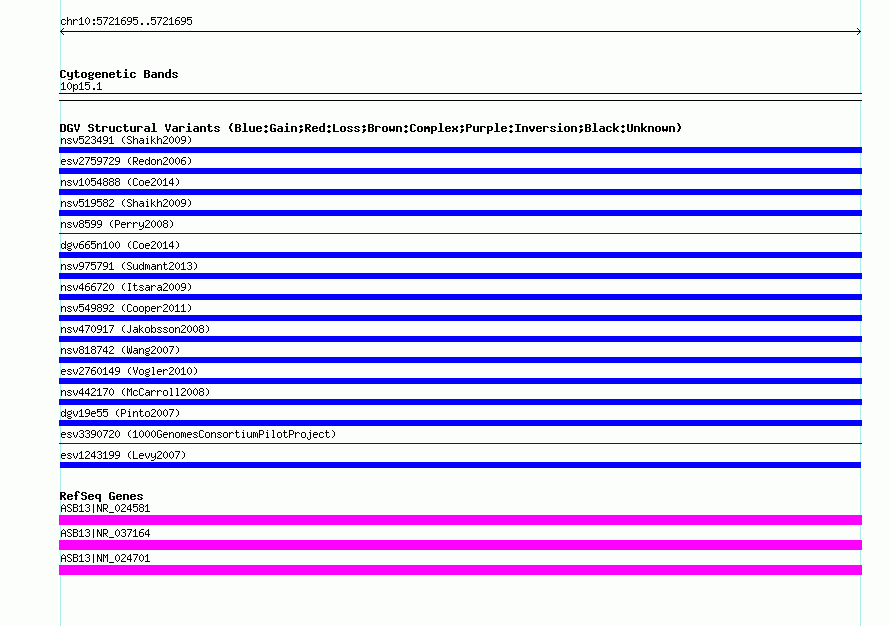
Task: Click the esv1243199 (Levy2007) blue bar
Action: [460, 465]
